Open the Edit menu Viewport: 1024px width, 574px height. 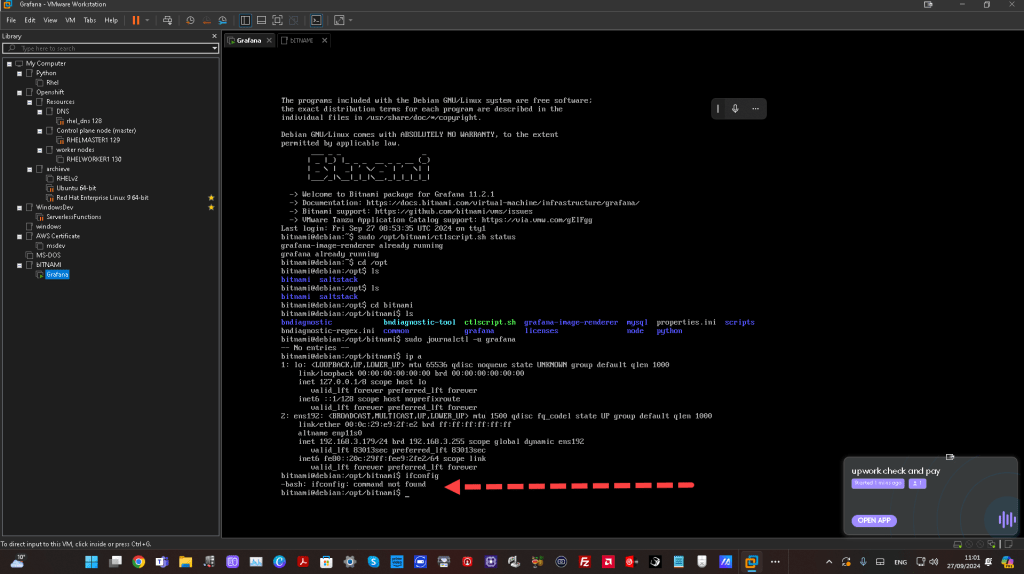pyautogui.click(x=30, y=20)
